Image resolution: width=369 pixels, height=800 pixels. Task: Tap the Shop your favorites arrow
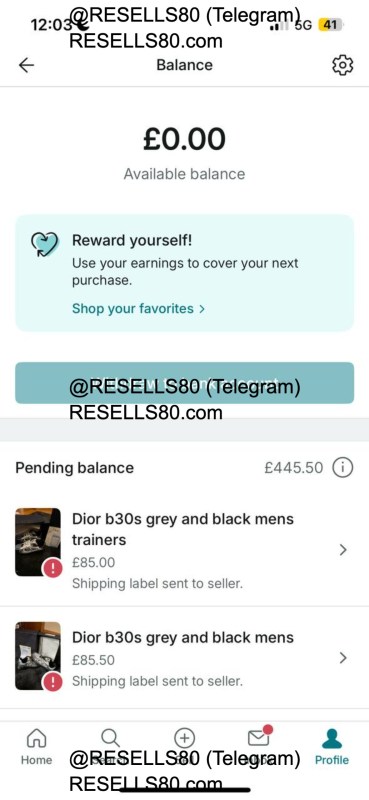coord(202,309)
